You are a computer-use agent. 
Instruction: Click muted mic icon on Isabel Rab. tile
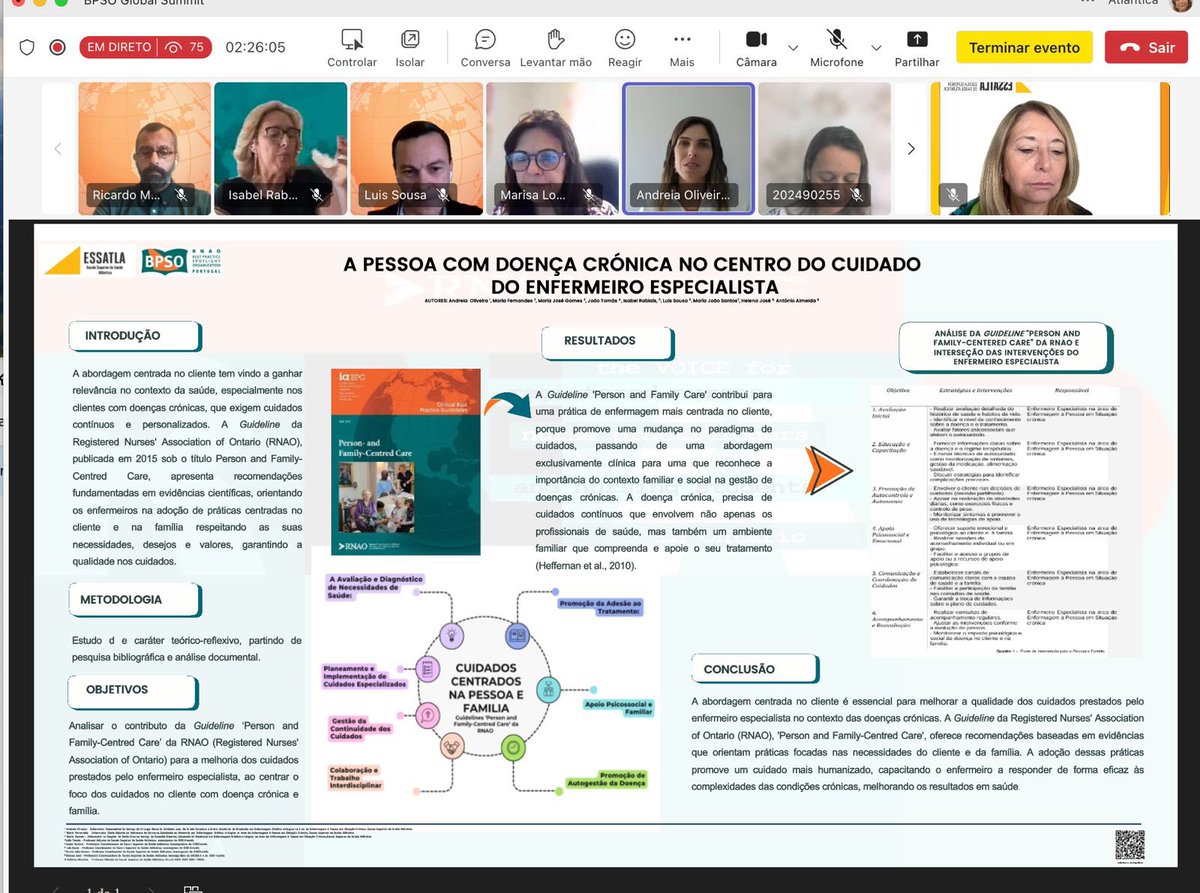point(316,195)
